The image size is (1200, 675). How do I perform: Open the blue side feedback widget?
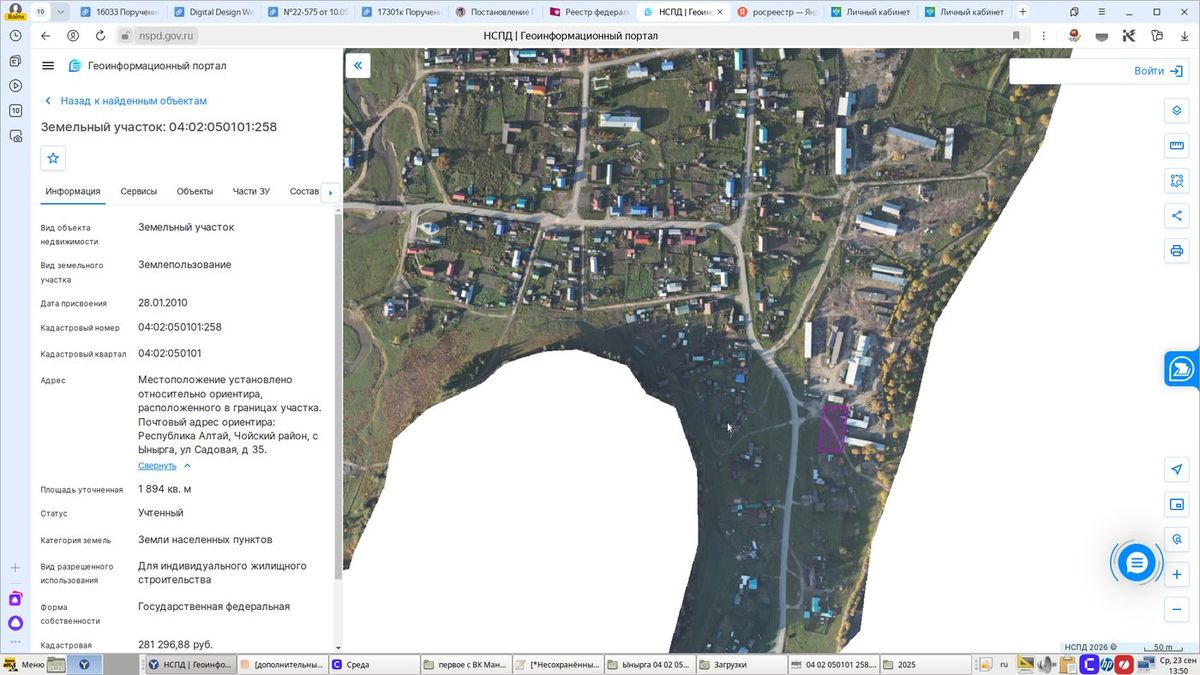[1182, 368]
